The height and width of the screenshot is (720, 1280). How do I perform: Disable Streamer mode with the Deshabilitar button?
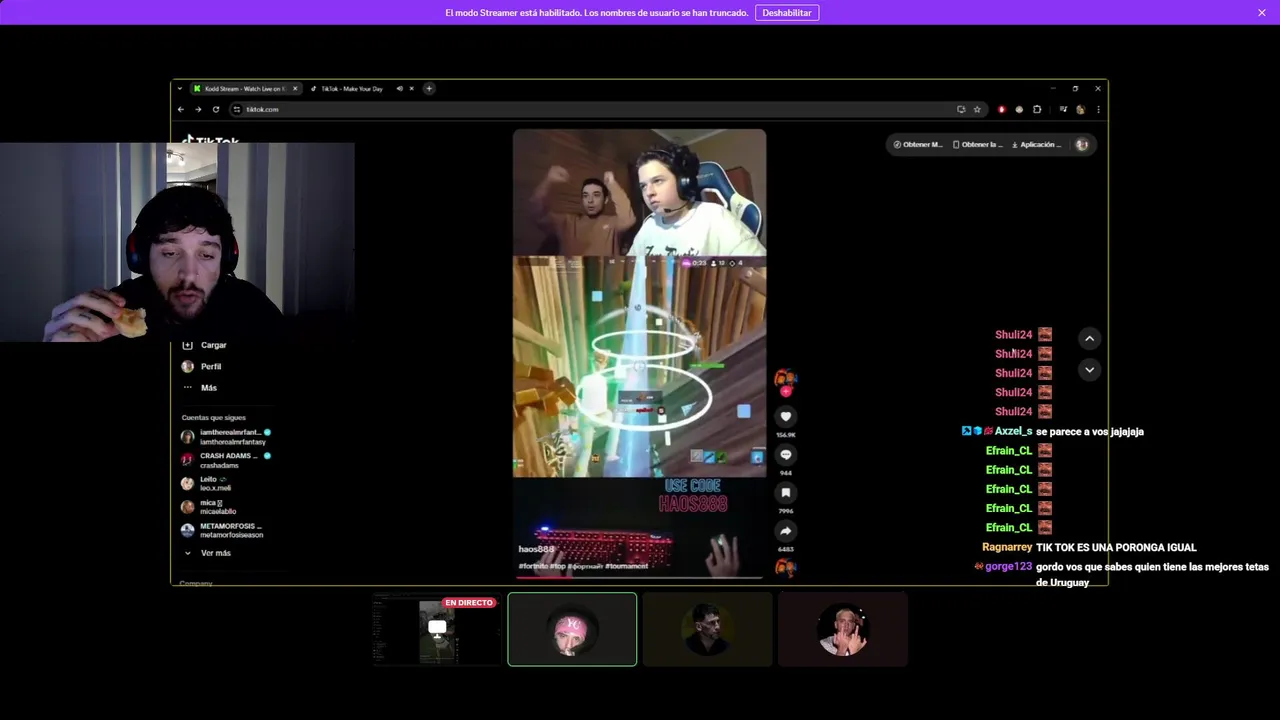(x=787, y=13)
